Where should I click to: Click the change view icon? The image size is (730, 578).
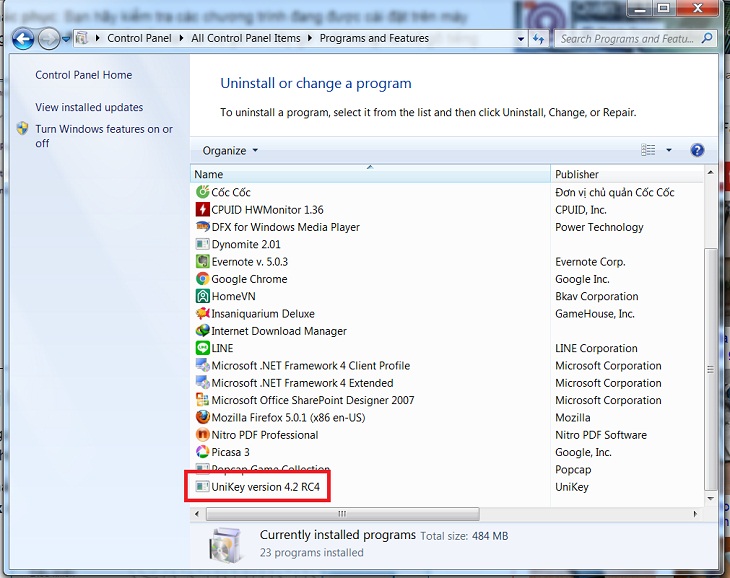[648, 150]
